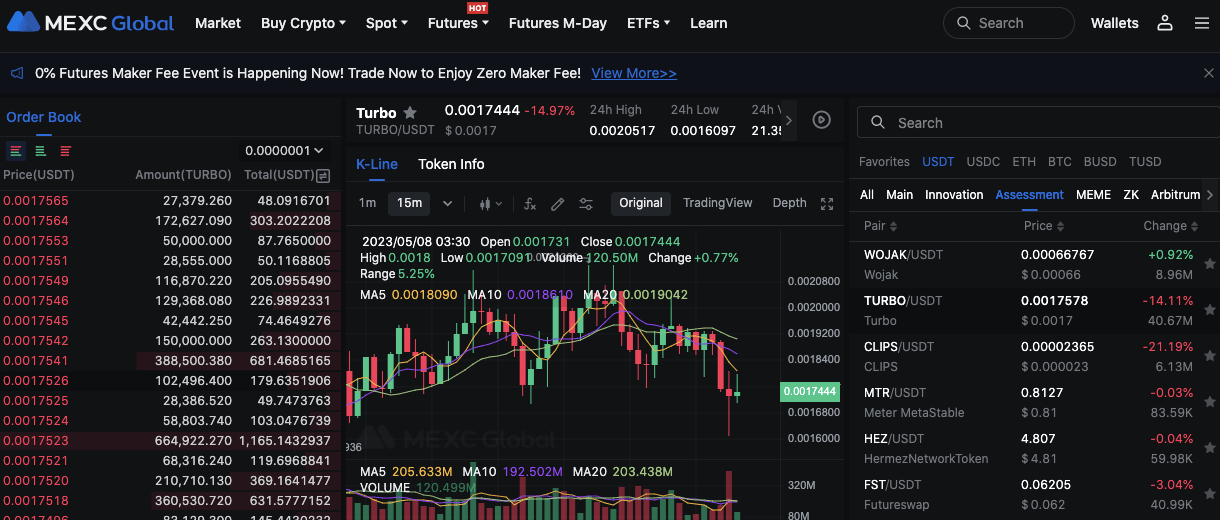1220x520 pixels.
Task: Open the Buy Crypto dropdown menu
Action: tap(303, 23)
